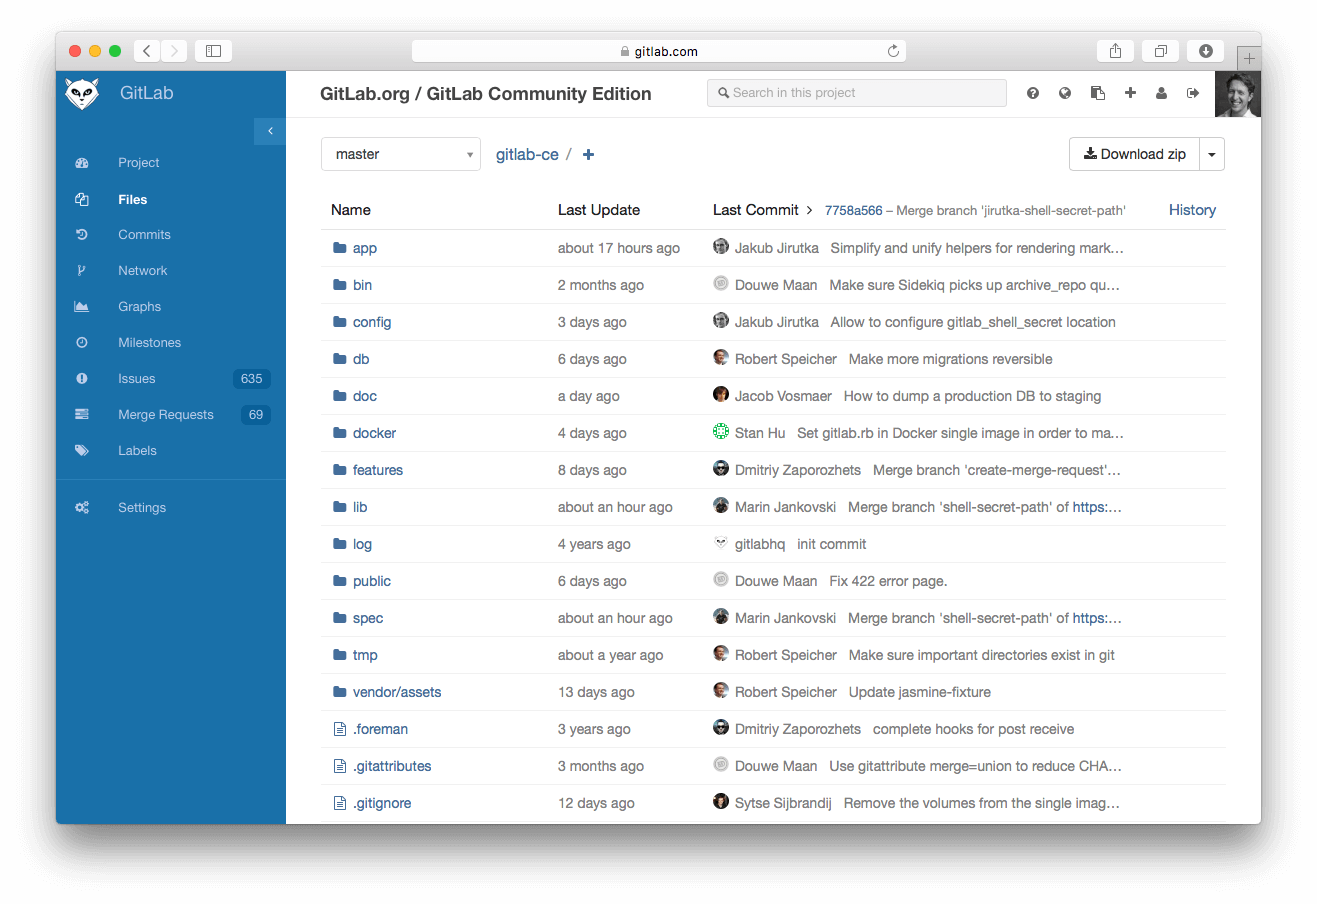1317x904 pixels.
Task: Click the folder icon beside bin
Action: 340,285
